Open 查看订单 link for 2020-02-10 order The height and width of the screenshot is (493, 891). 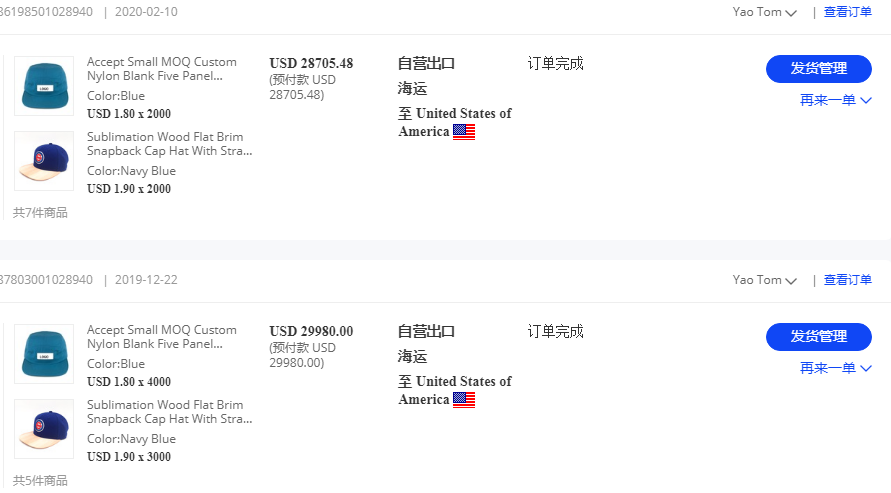point(847,12)
